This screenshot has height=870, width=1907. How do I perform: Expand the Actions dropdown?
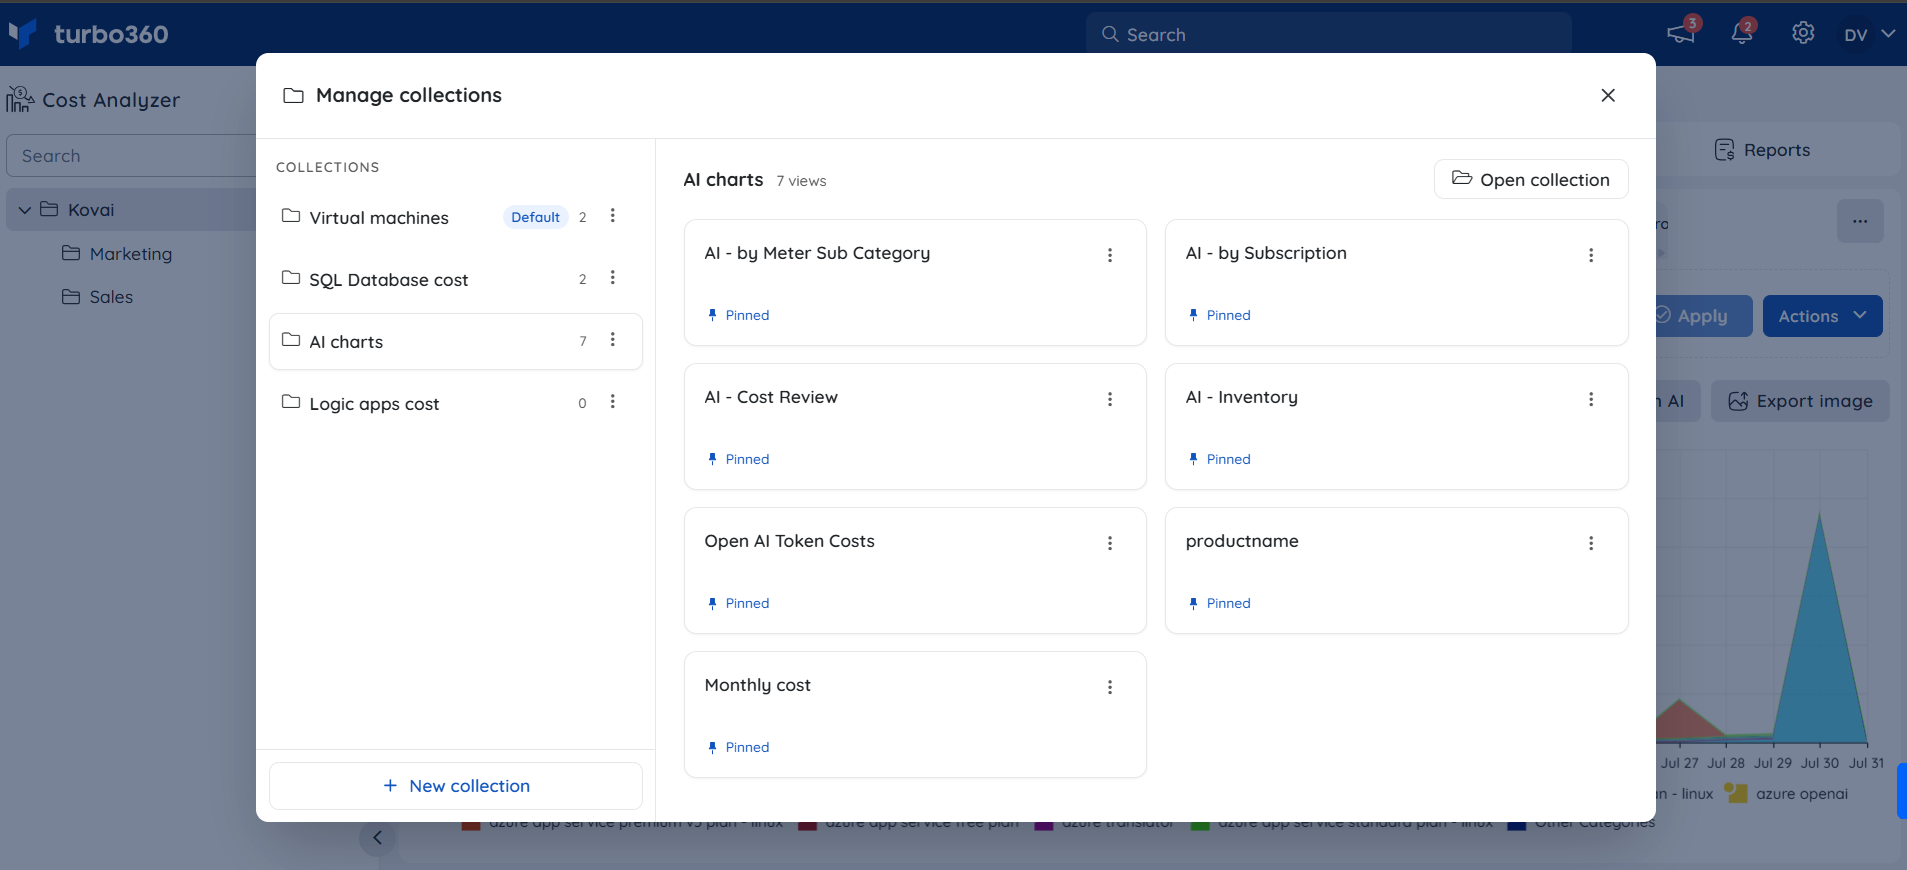[x=1822, y=316]
